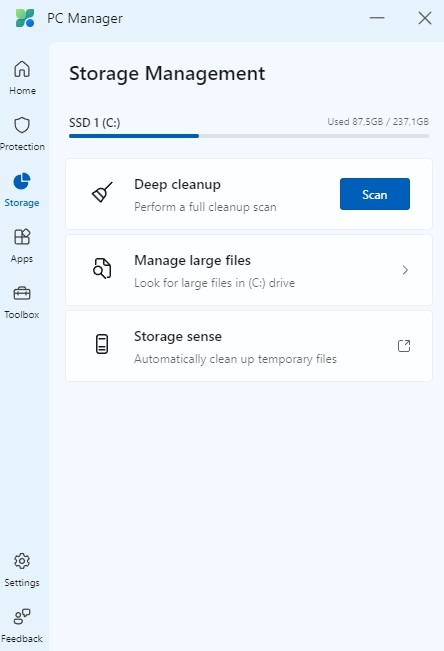The image size is (444, 651).
Task: Open the Manage large files card
Action: [x=249, y=270]
